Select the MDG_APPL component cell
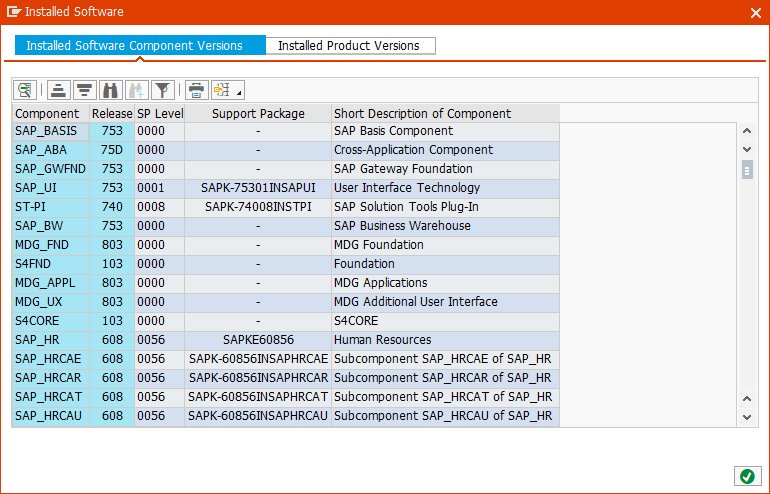The height and width of the screenshot is (494, 770). pos(51,283)
